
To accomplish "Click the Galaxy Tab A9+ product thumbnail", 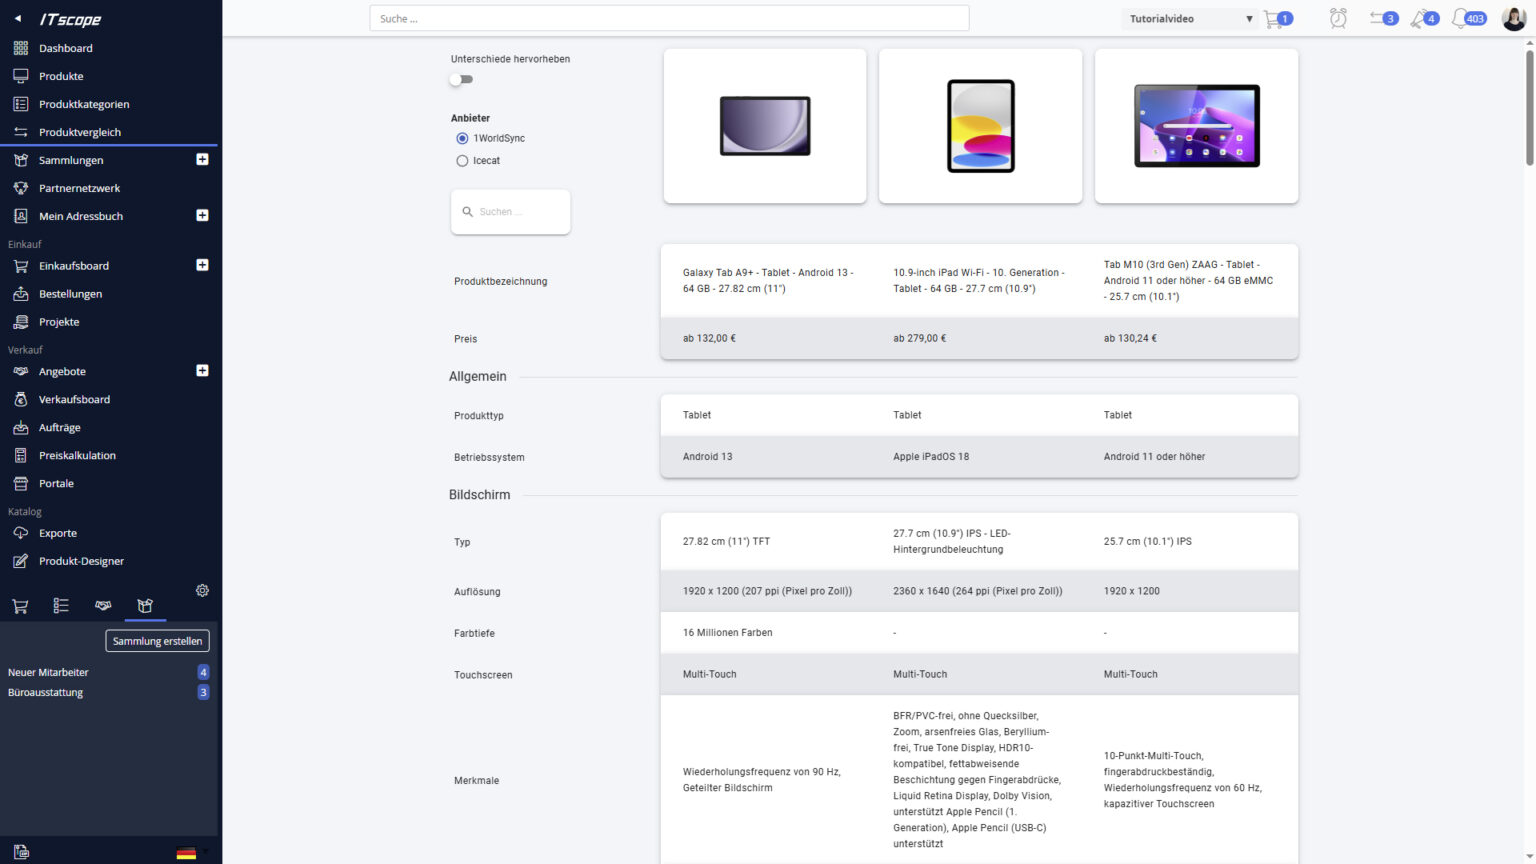I will [765, 126].
